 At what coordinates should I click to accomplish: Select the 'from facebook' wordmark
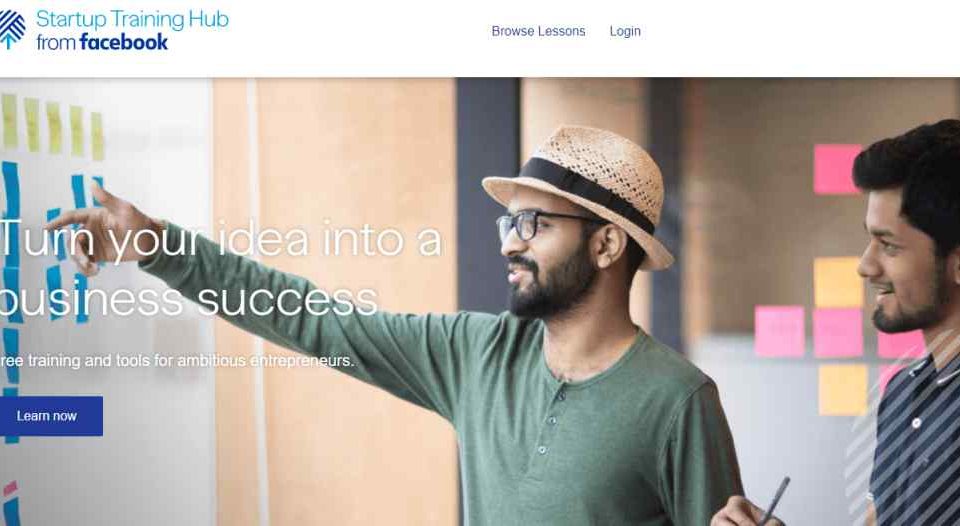click(102, 42)
